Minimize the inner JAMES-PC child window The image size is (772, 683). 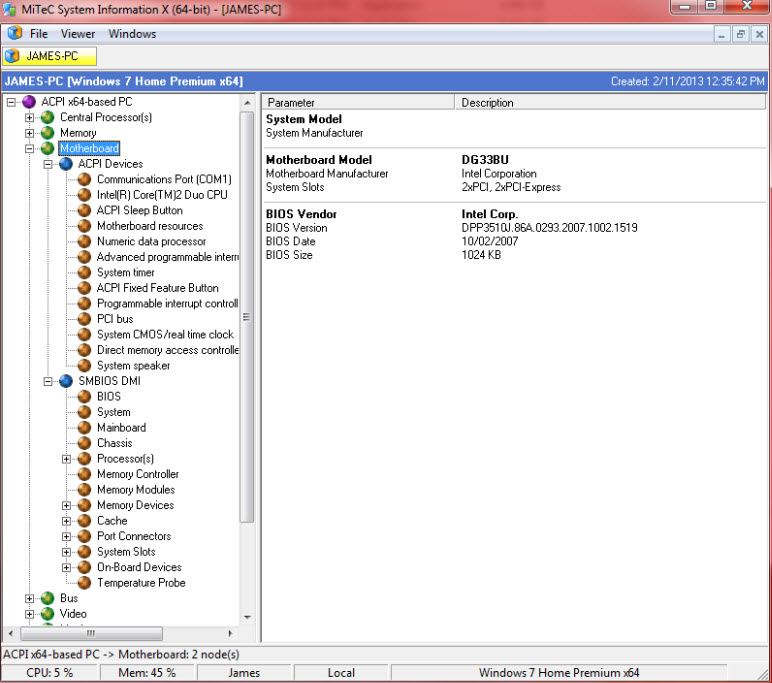tap(721, 34)
